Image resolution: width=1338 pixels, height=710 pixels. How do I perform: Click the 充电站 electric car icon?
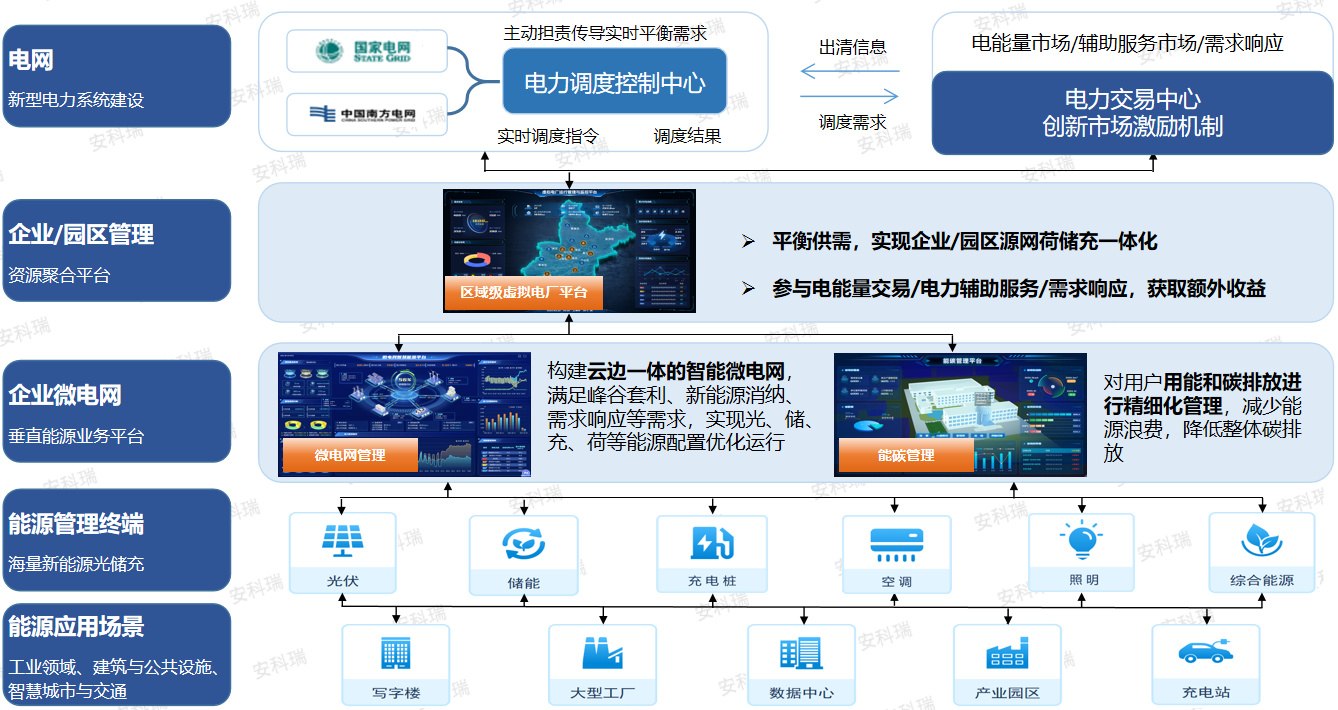click(1205, 653)
